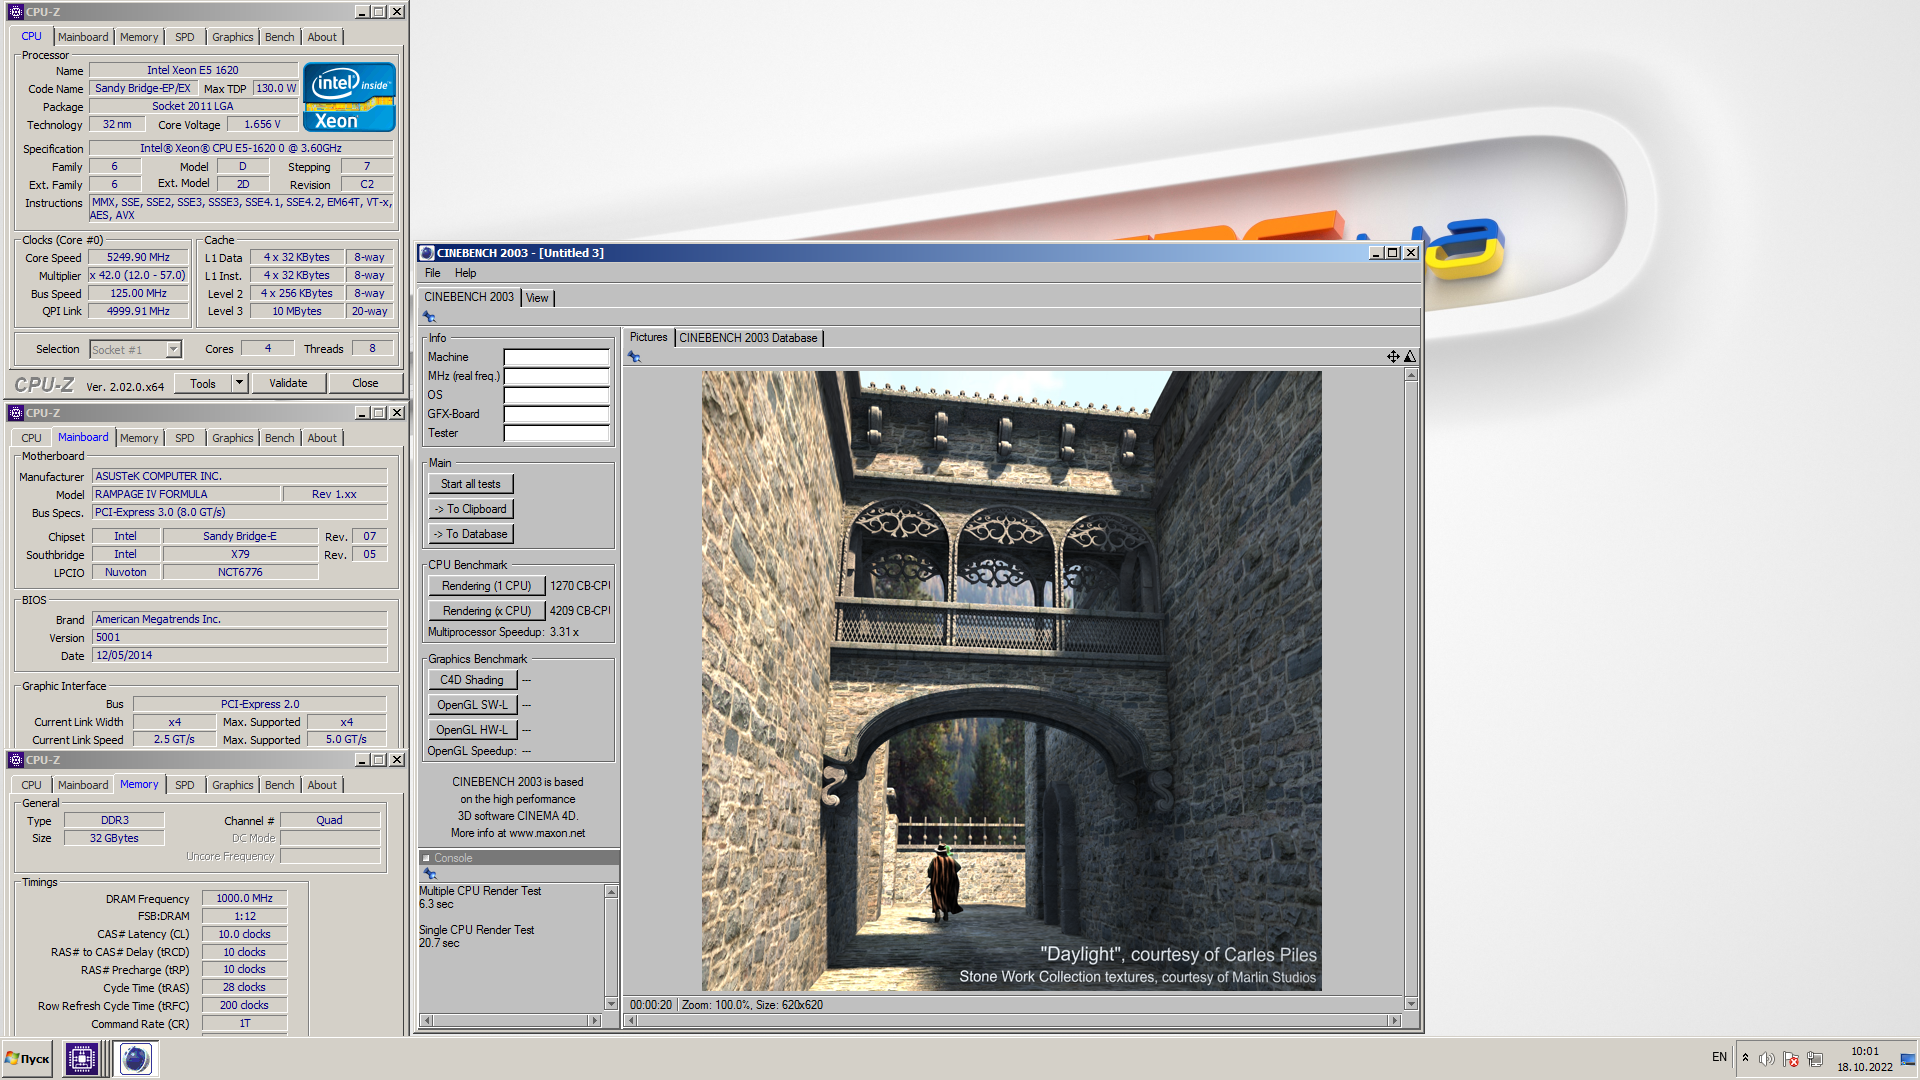Click GFX-Board input field

[556, 414]
